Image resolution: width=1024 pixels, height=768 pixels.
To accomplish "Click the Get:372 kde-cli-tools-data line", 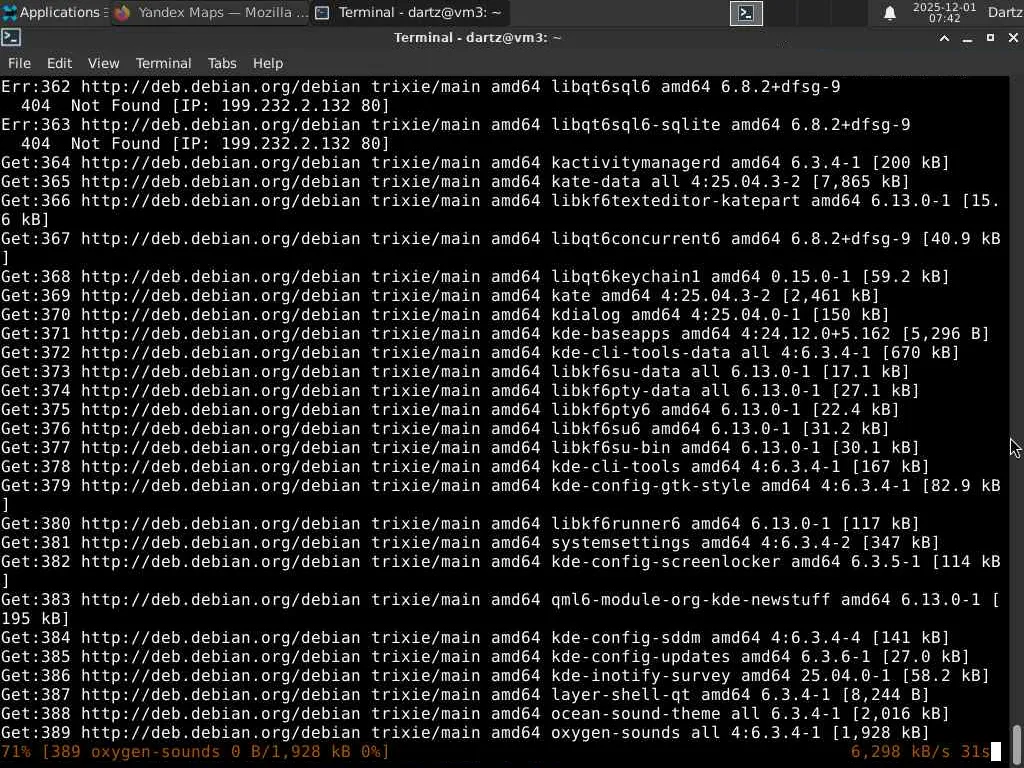I will (x=480, y=352).
